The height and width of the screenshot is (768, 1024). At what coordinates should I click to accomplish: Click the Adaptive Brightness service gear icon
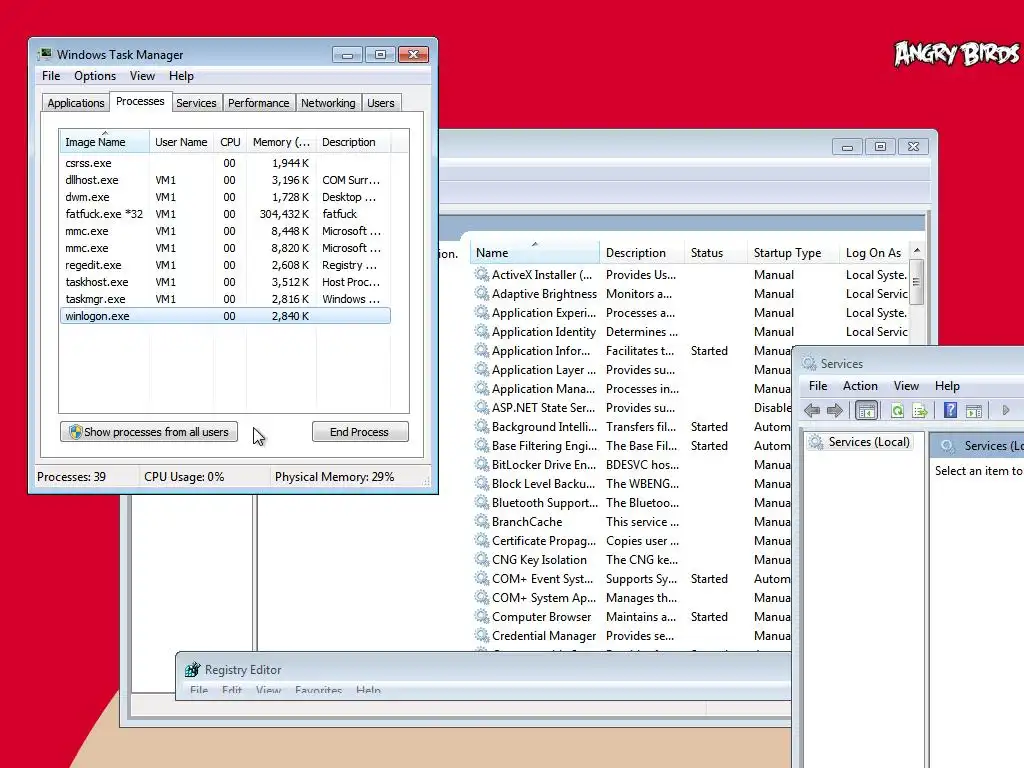click(x=481, y=293)
